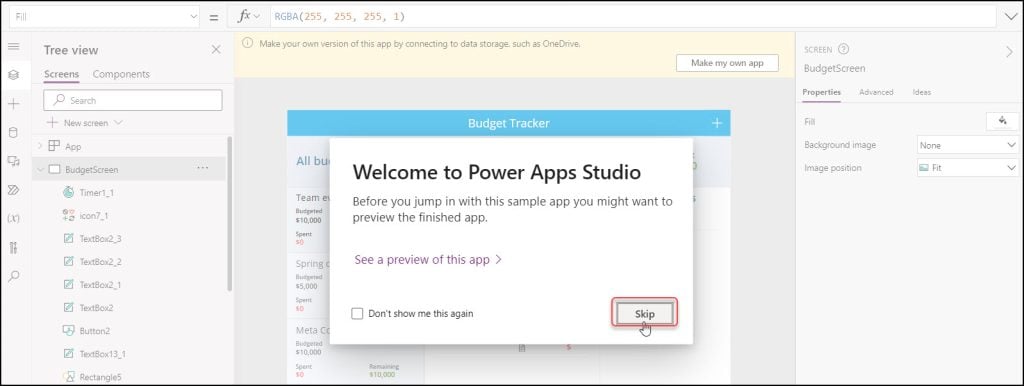Screen dimensions: 1024x386
Task: Open the Media icon in left rail
Action: (x=14, y=161)
